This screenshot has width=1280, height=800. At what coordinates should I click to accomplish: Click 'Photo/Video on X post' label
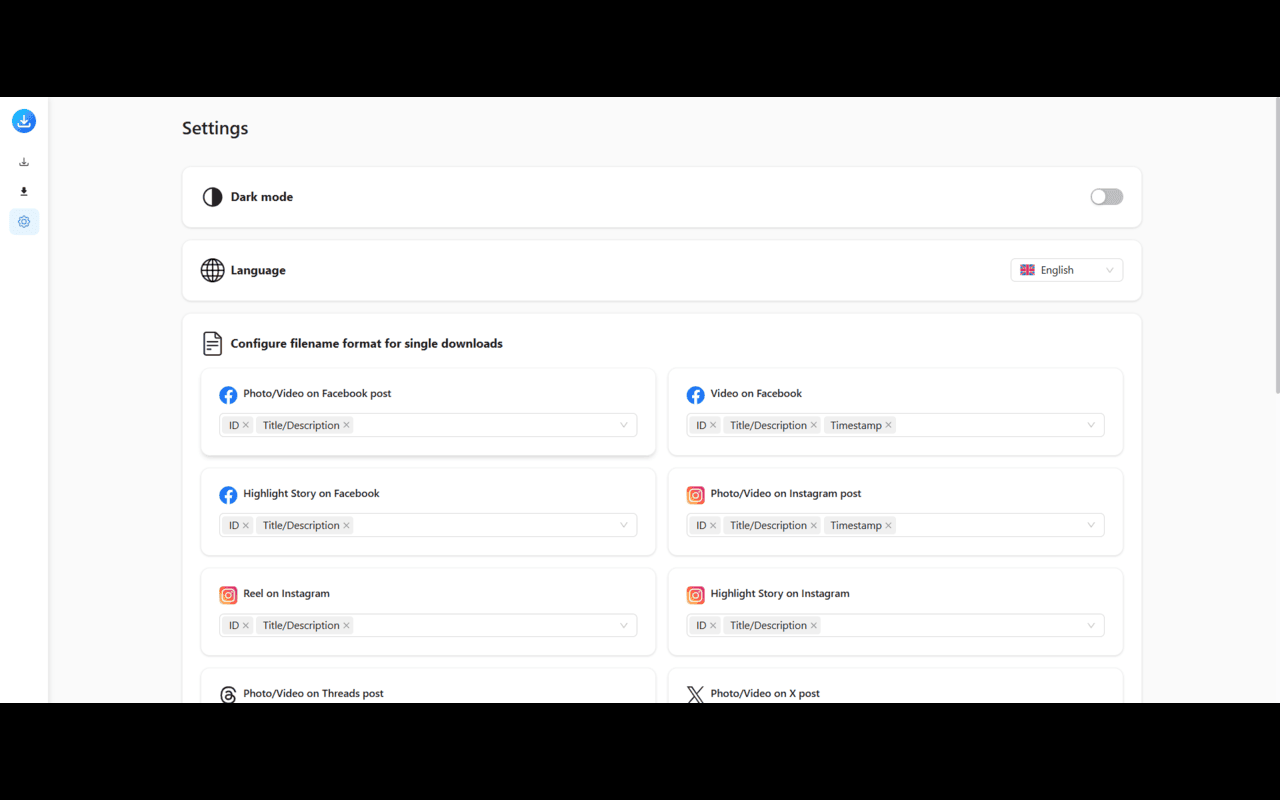(765, 693)
